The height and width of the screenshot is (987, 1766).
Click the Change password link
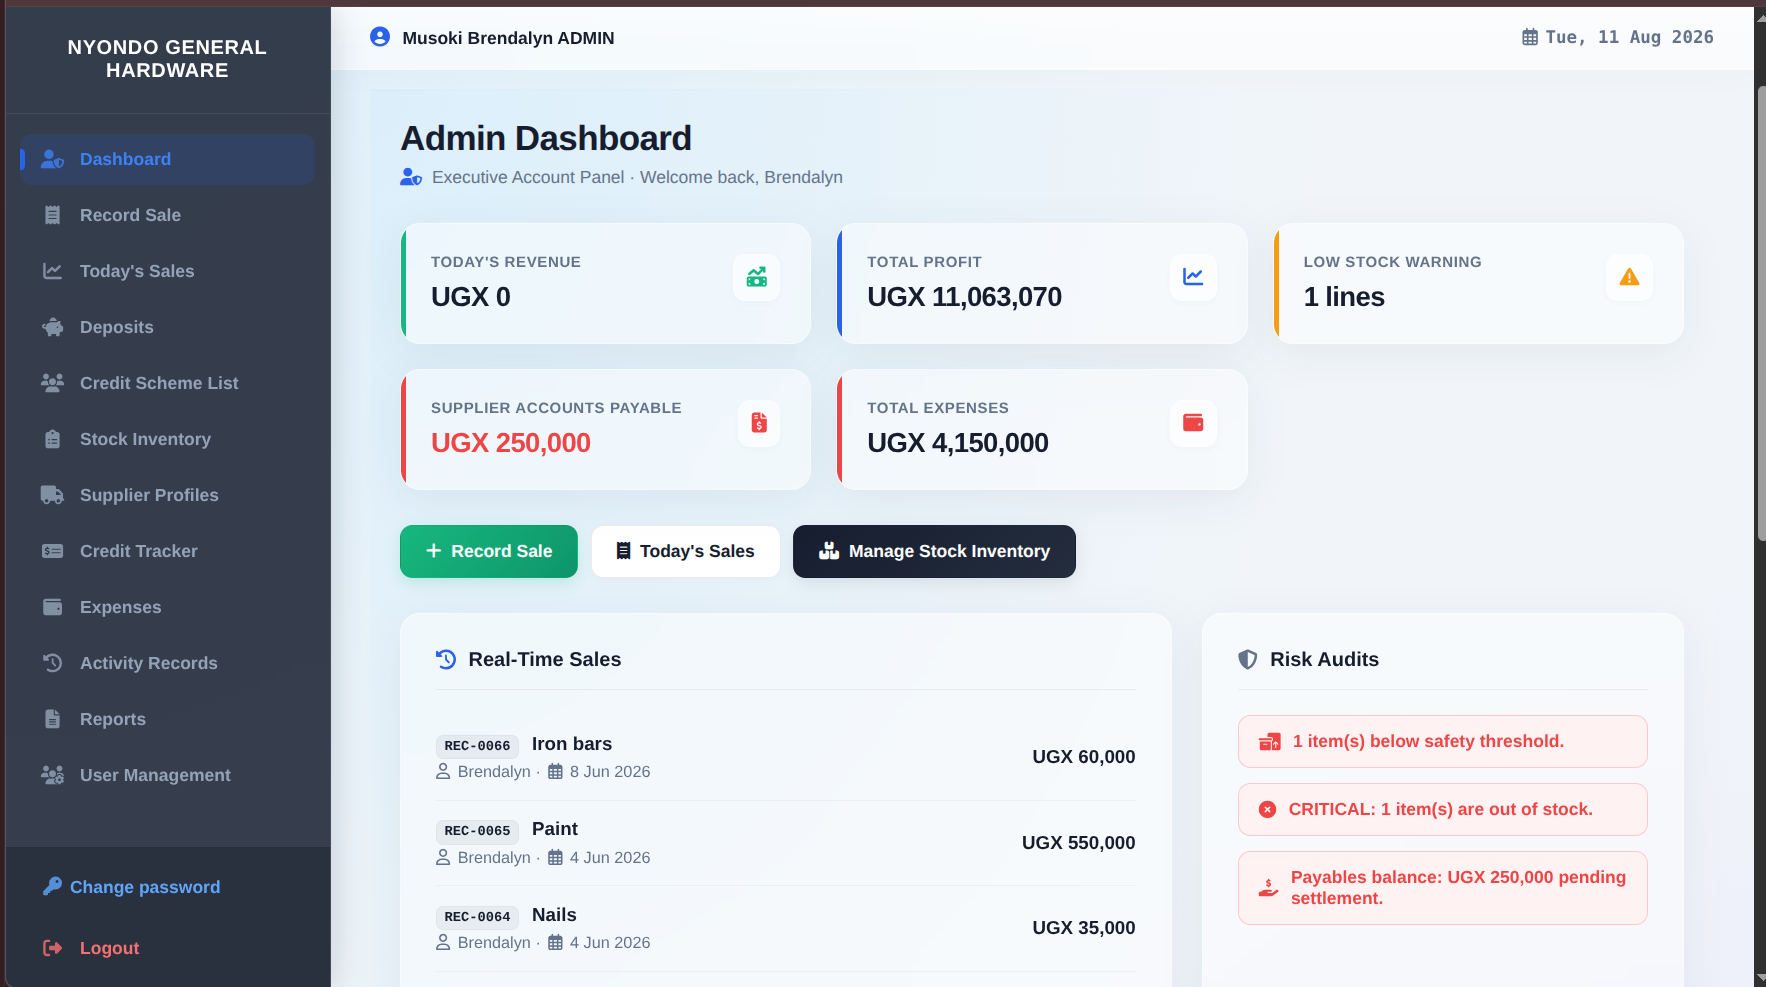point(132,887)
